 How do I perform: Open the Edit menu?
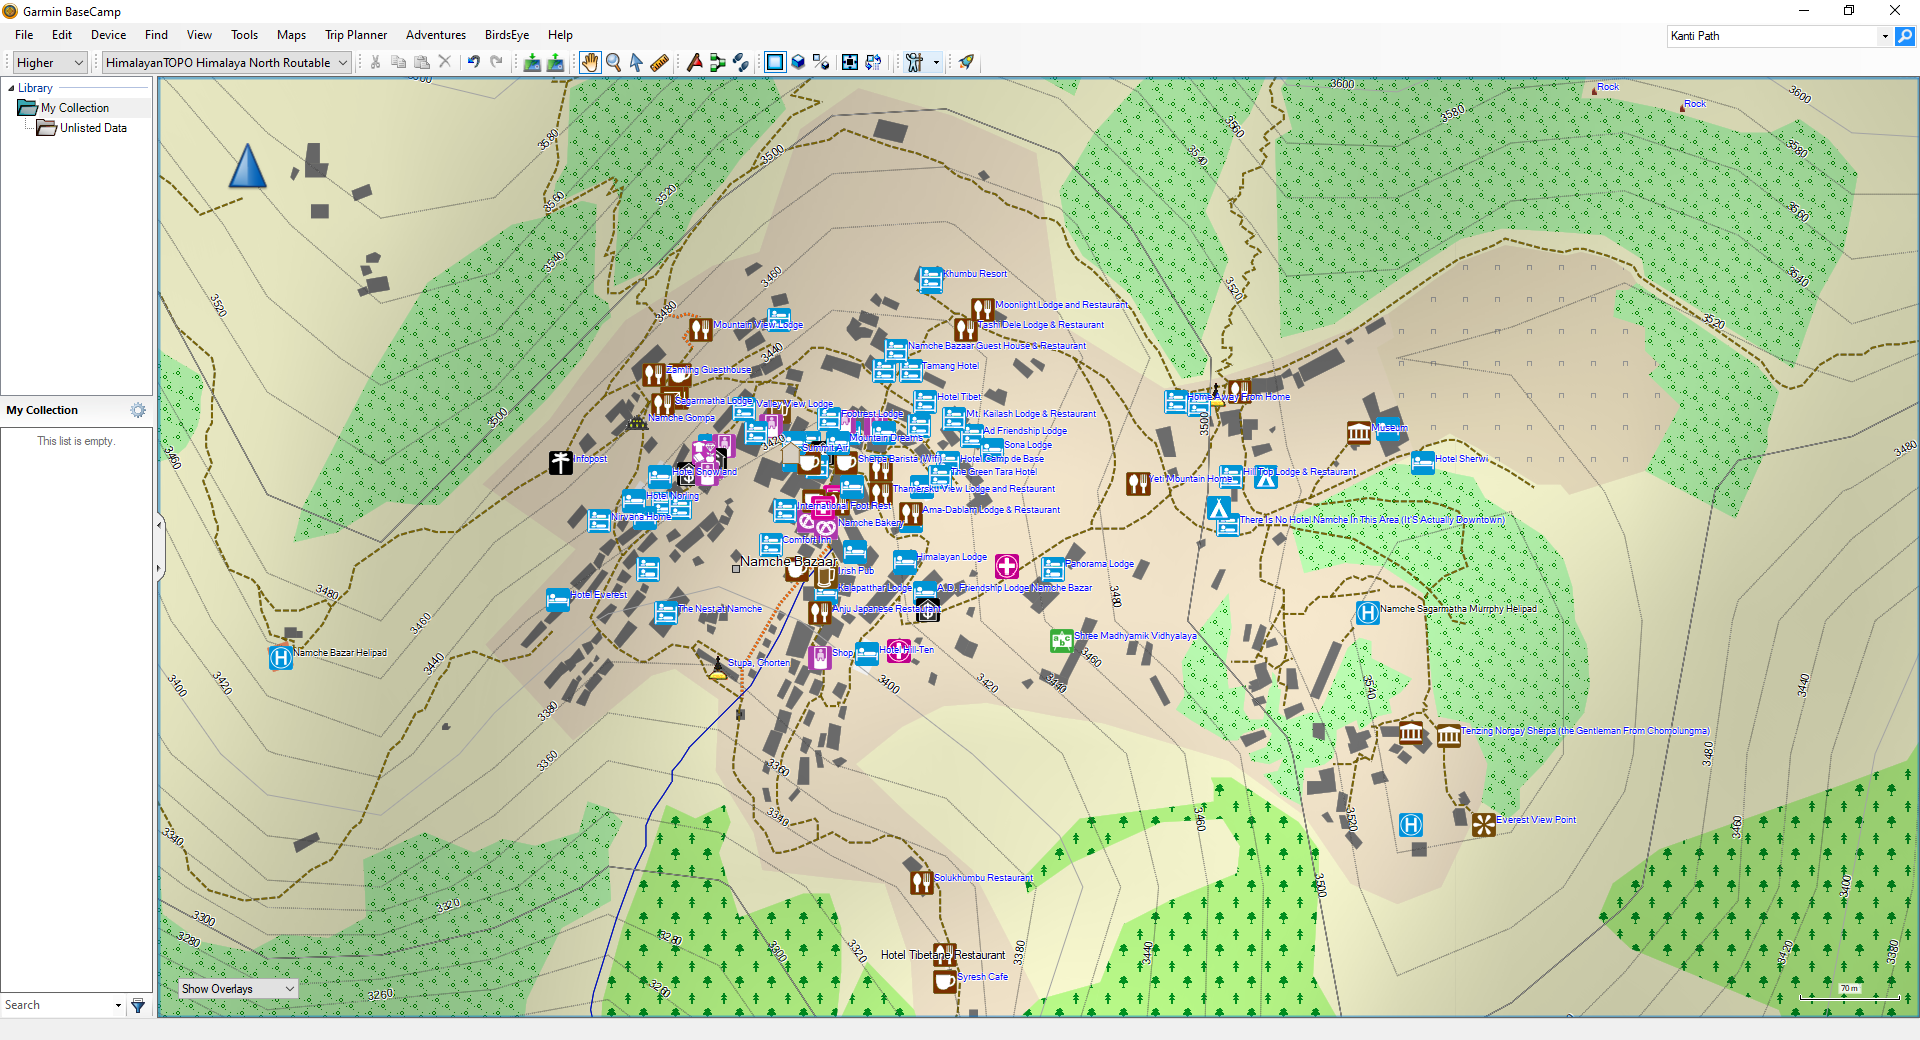pyautogui.click(x=62, y=35)
